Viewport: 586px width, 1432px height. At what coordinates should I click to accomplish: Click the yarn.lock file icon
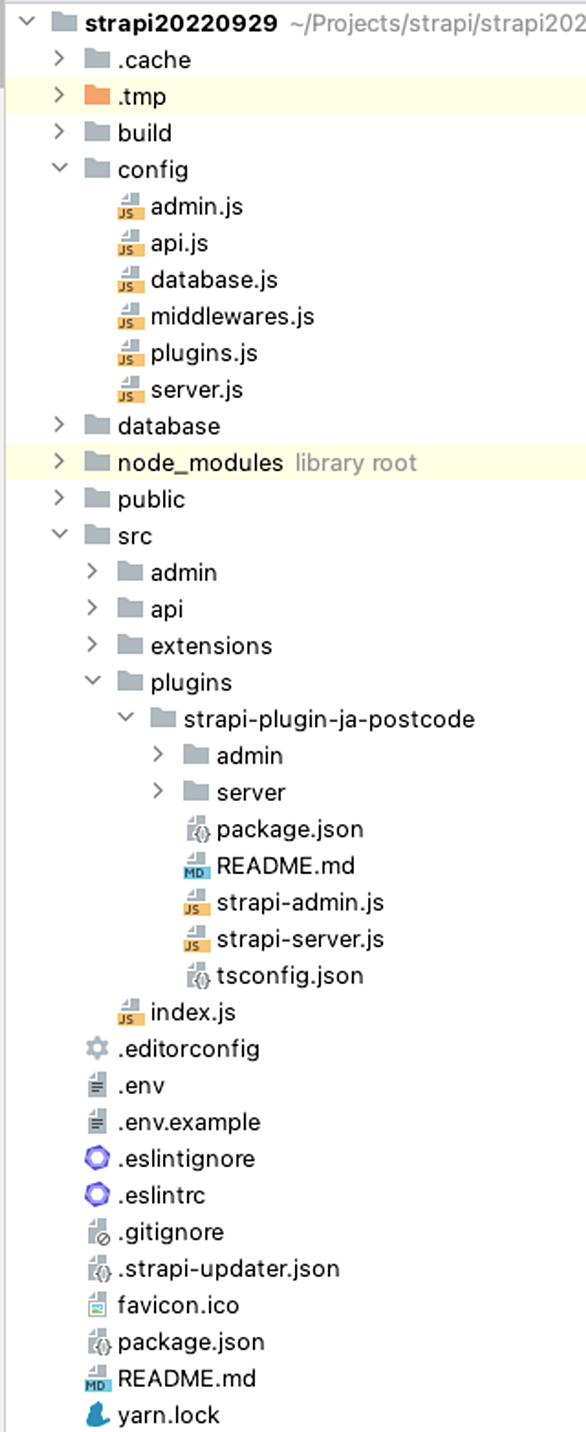(x=97, y=1415)
